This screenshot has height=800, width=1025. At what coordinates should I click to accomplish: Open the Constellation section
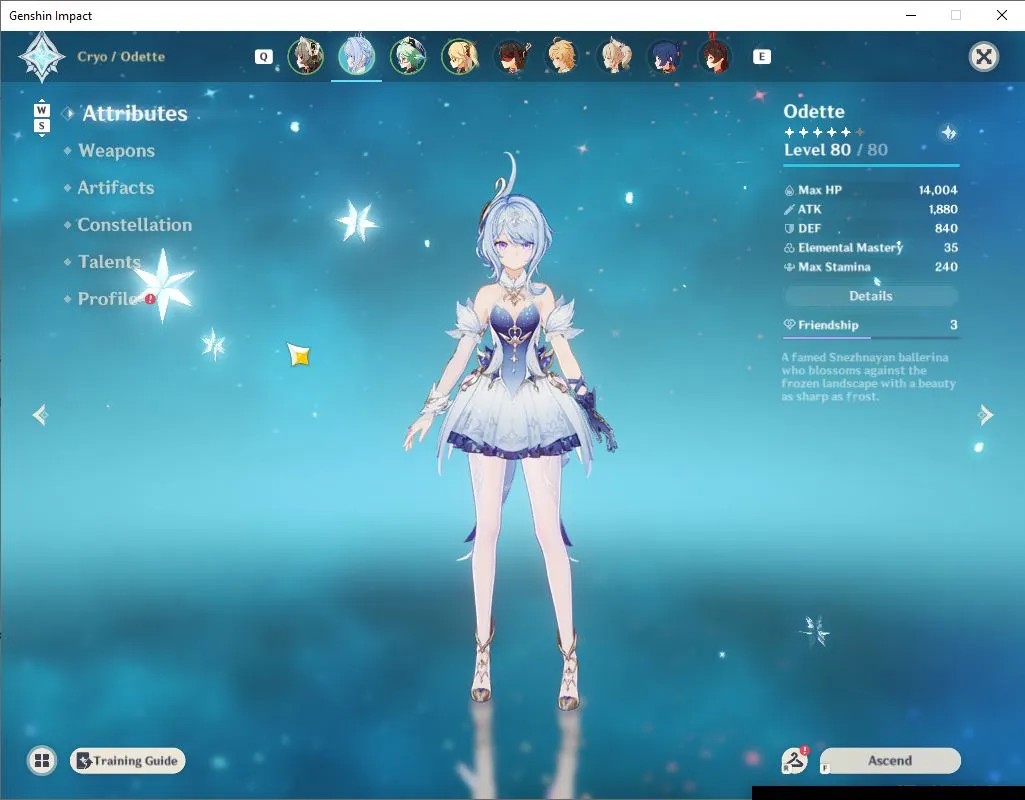click(x=135, y=225)
